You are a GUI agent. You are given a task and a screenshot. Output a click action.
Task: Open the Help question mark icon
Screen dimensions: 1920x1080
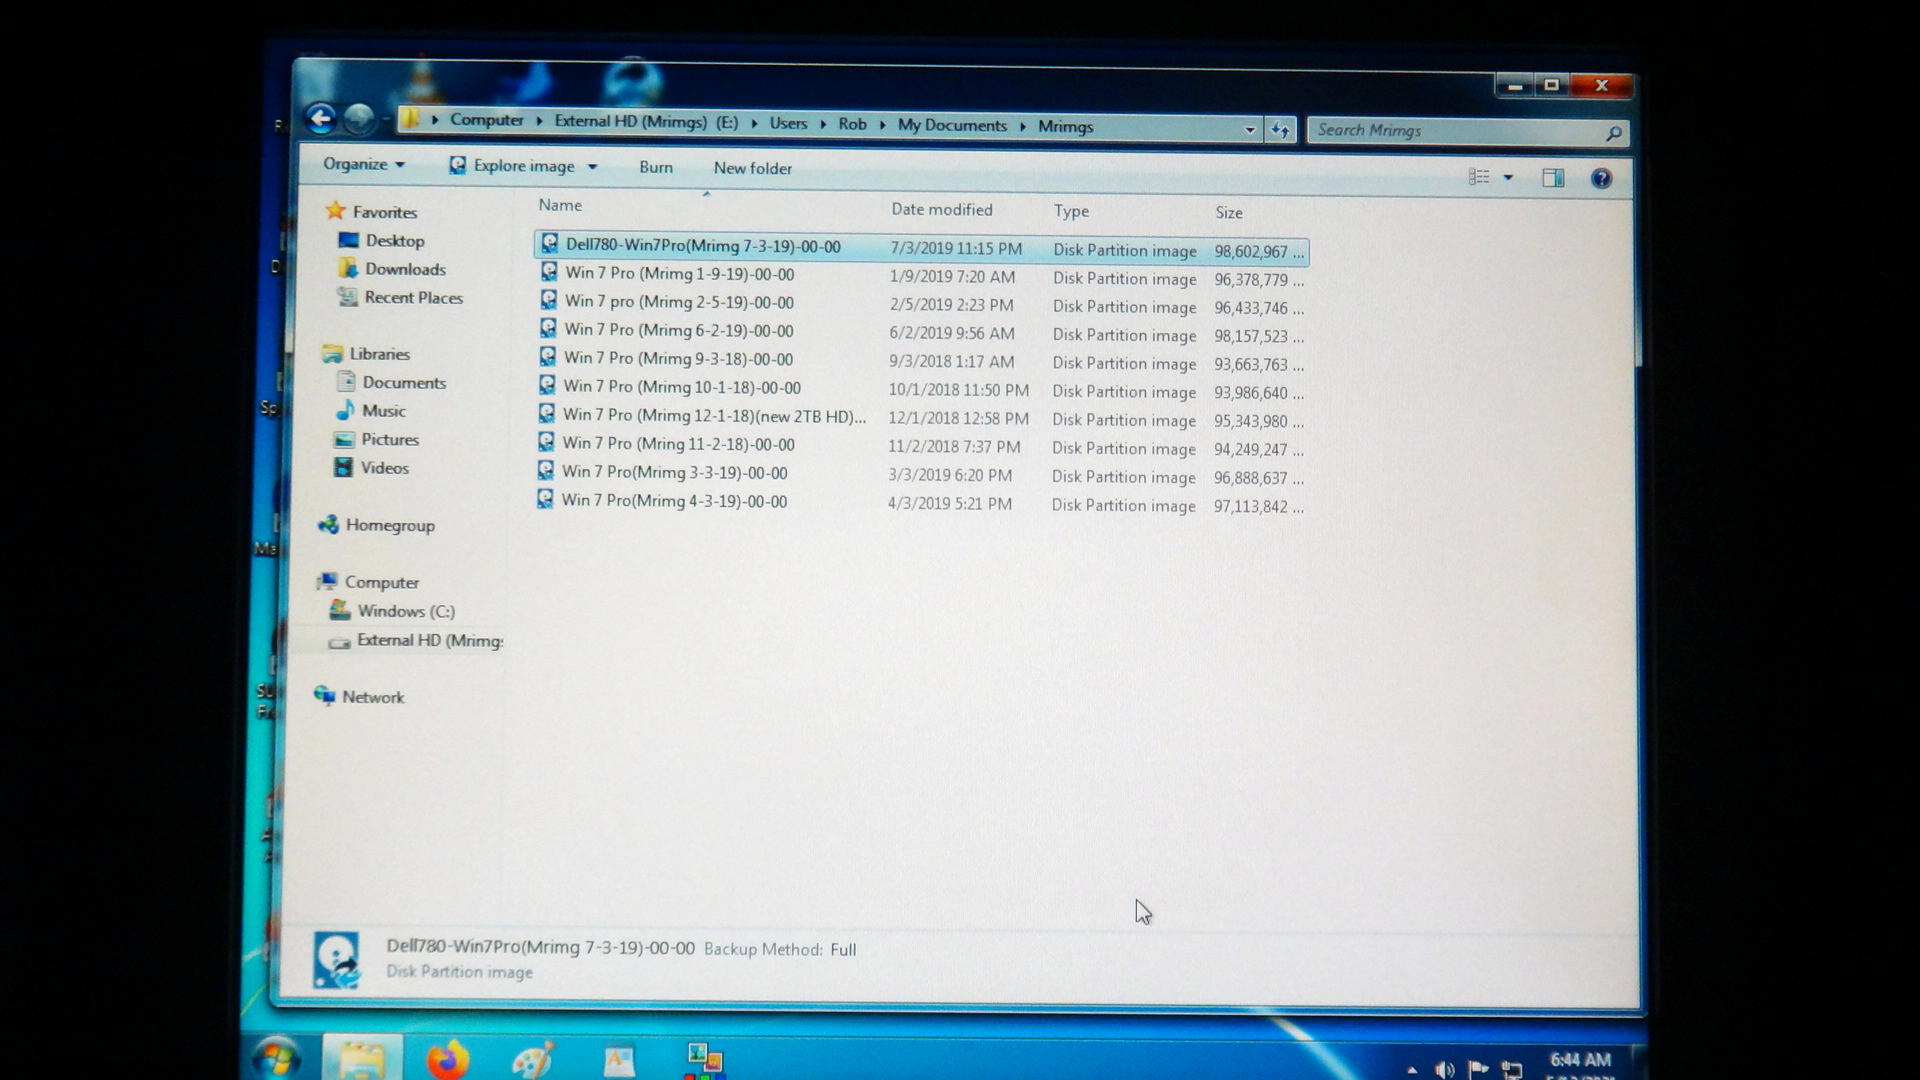[1601, 178]
